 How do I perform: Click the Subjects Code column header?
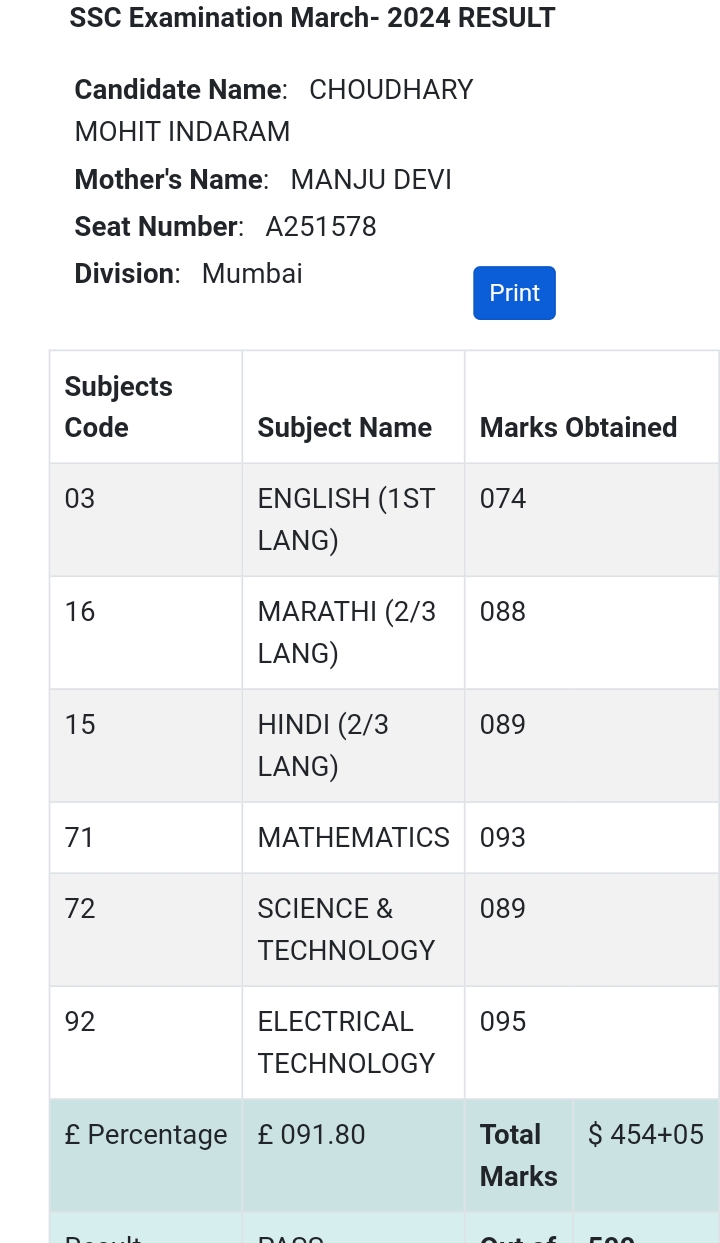click(x=118, y=407)
